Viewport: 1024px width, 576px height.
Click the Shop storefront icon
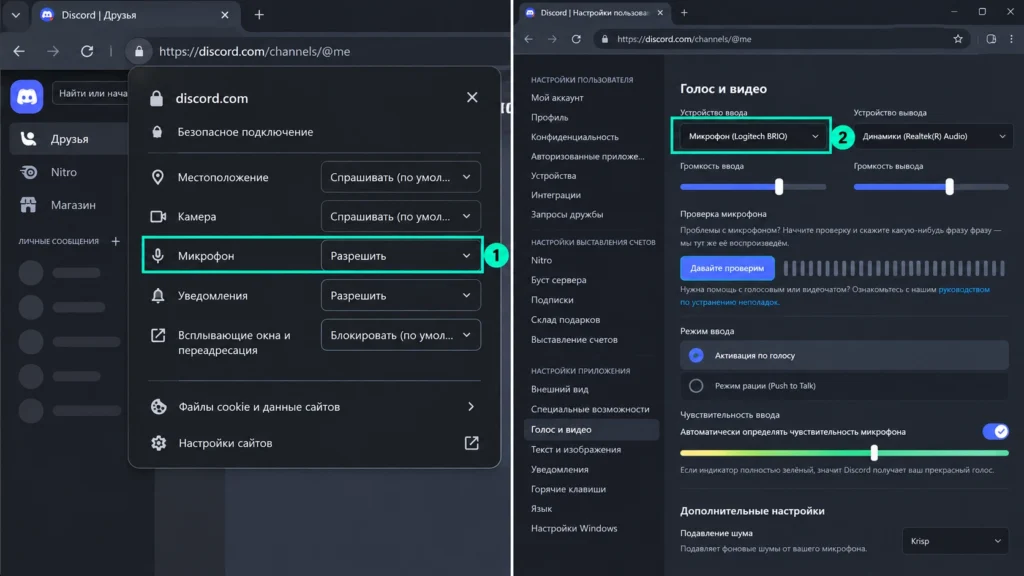(29, 204)
